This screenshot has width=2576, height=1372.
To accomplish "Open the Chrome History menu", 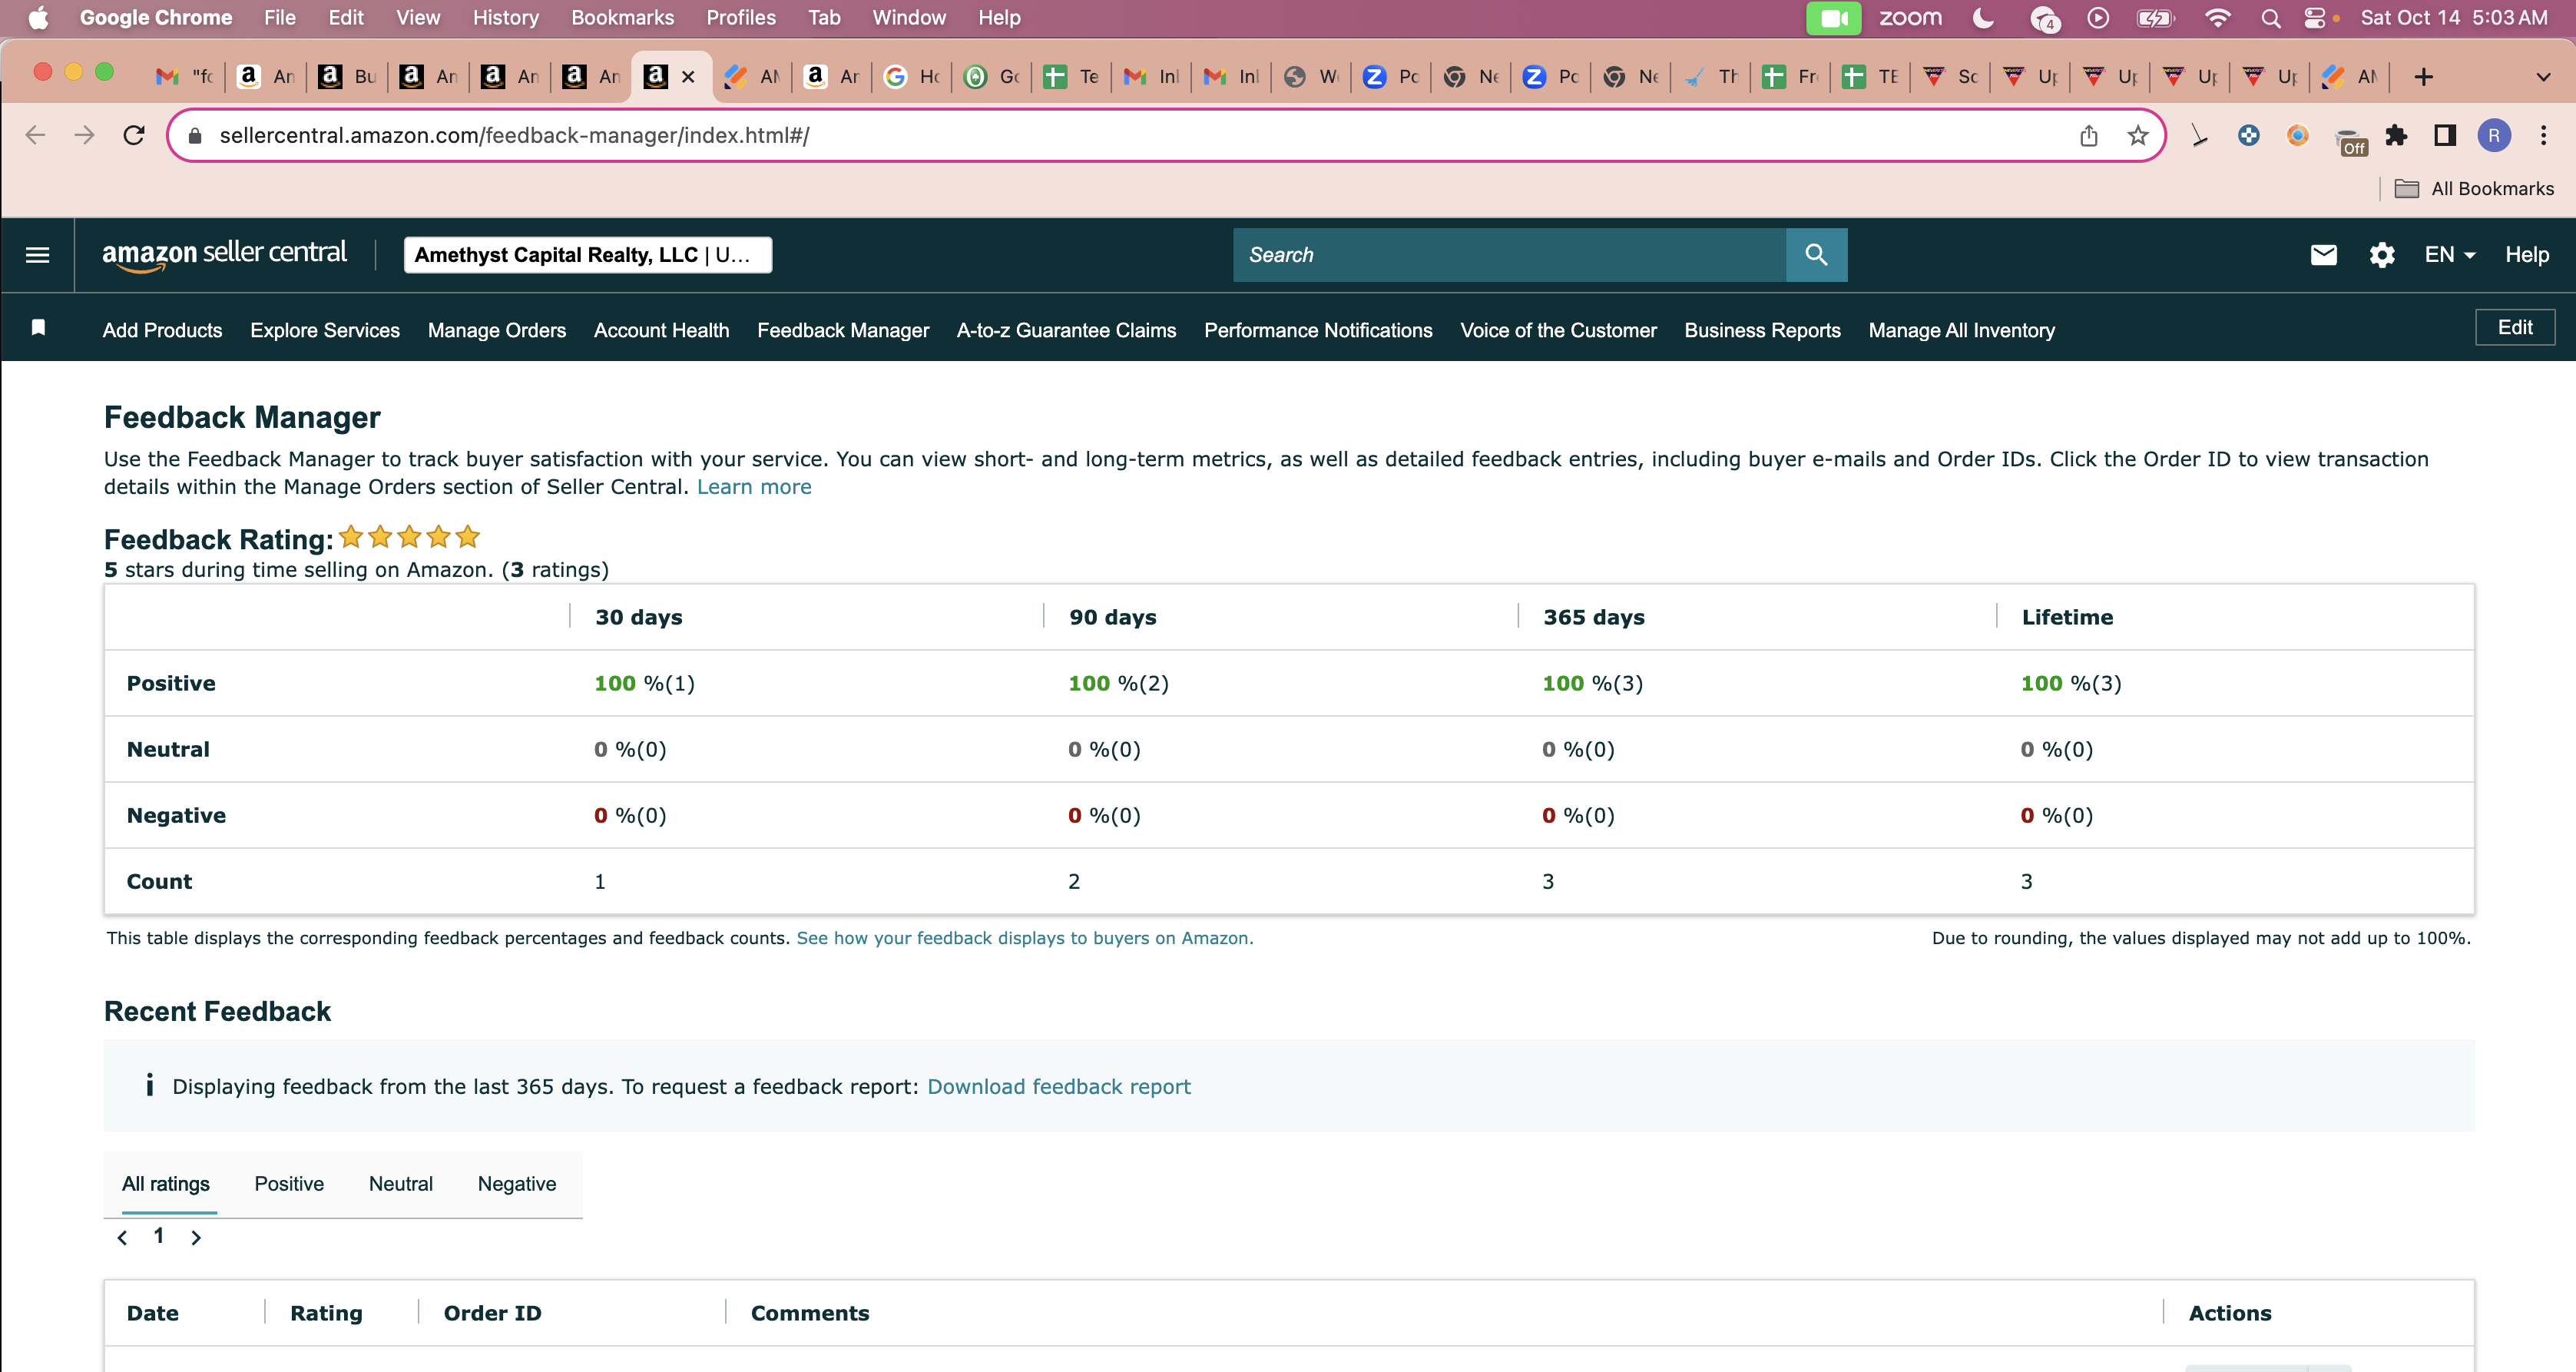I will [x=505, y=18].
